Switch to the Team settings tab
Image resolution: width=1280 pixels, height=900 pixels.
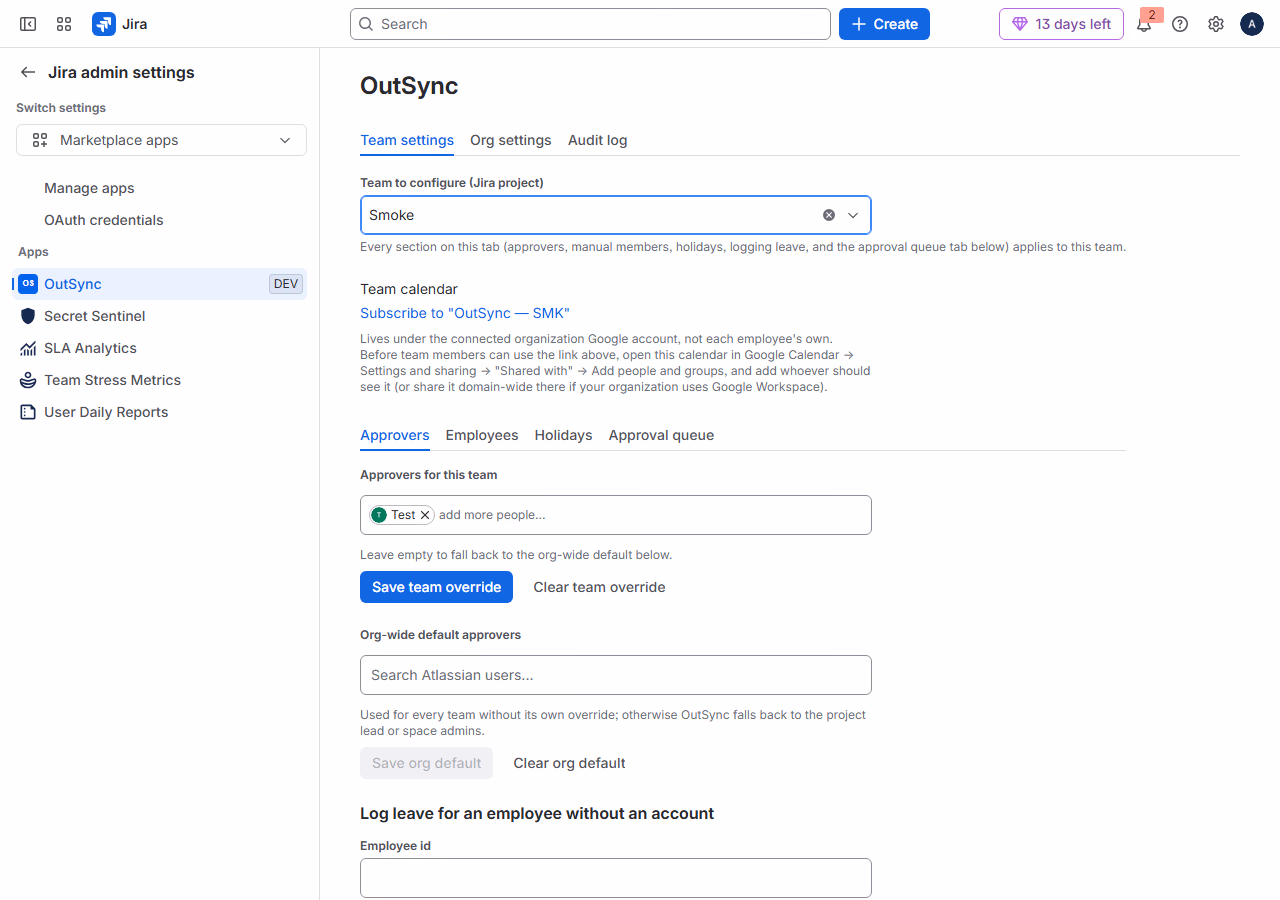(x=407, y=140)
